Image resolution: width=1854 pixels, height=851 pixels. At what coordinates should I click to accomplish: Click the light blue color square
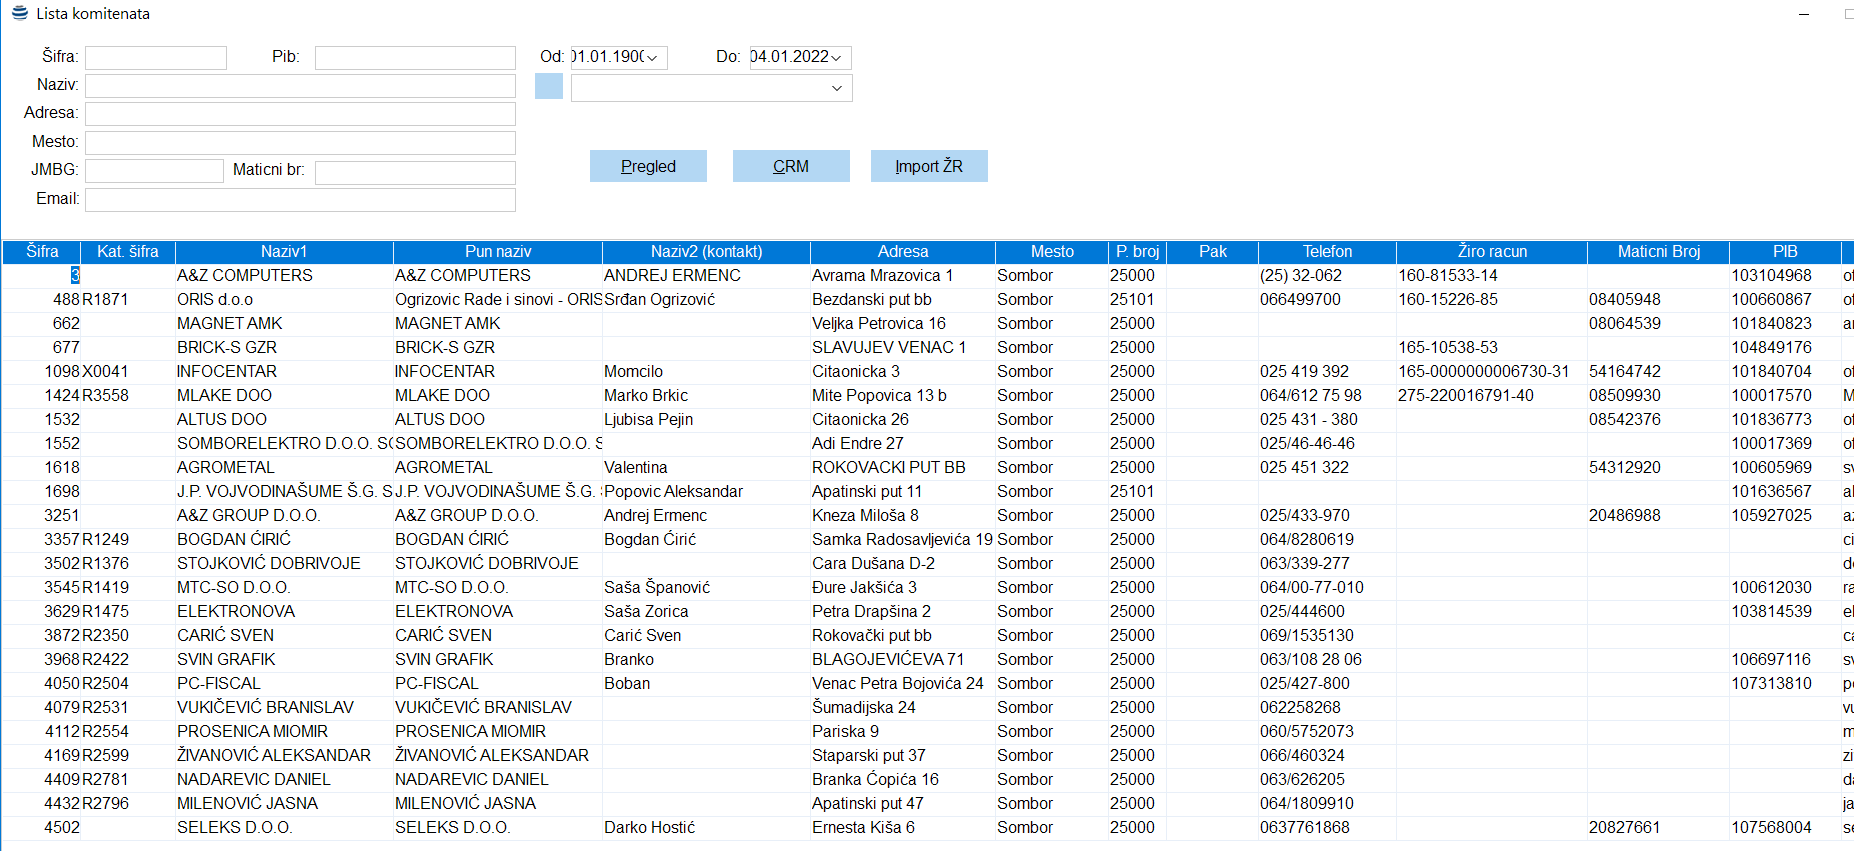click(549, 87)
